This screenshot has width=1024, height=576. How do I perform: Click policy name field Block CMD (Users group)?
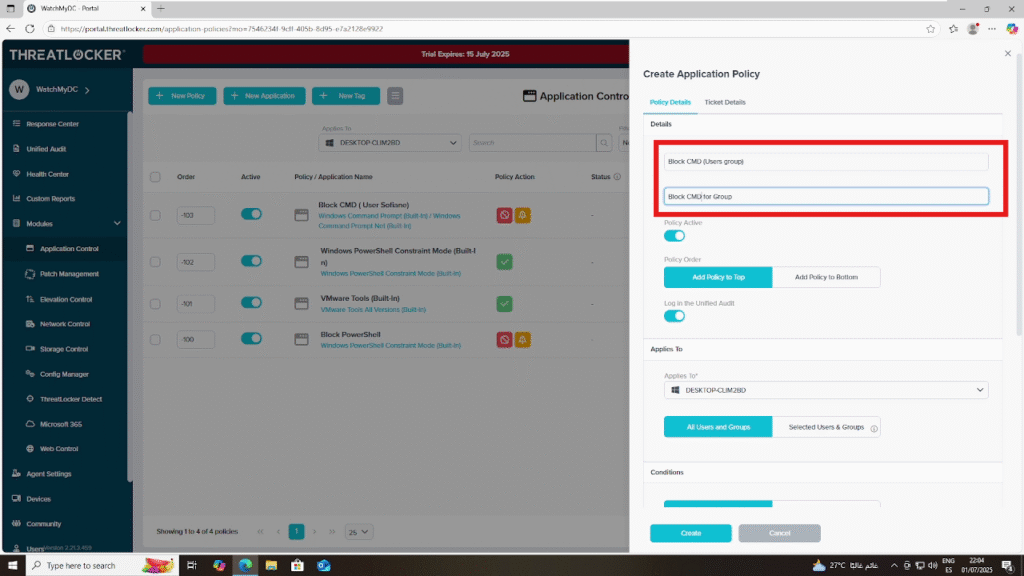click(826, 161)
